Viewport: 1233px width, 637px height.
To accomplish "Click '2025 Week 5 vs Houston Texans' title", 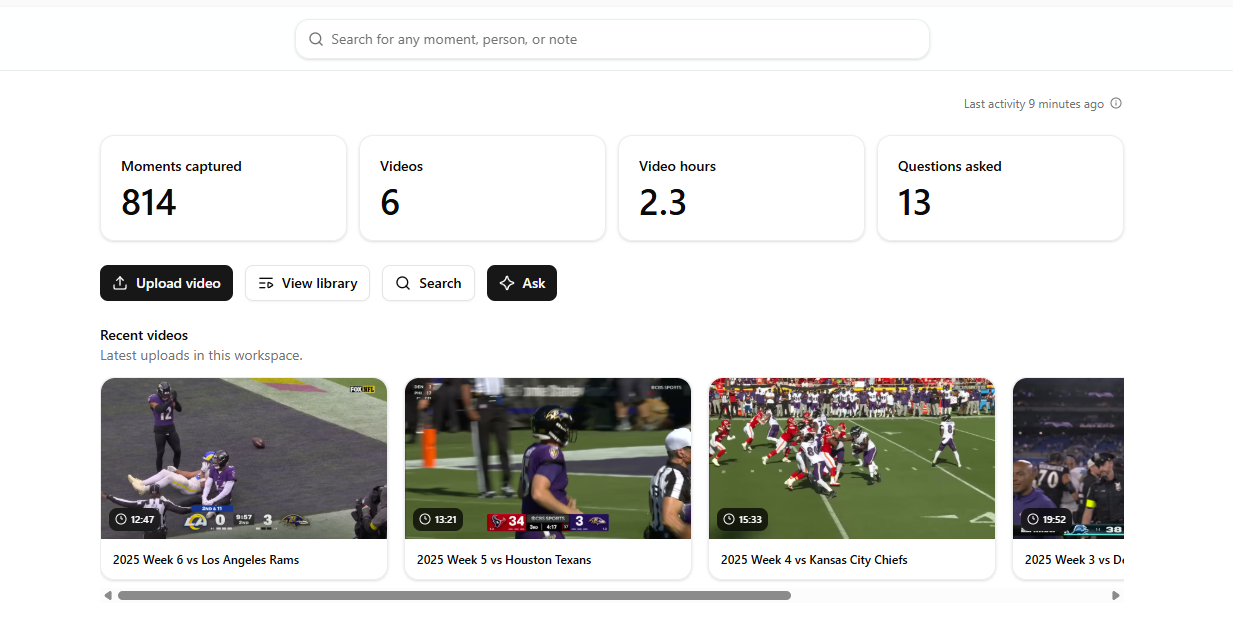I will click(x=504, y=560).
